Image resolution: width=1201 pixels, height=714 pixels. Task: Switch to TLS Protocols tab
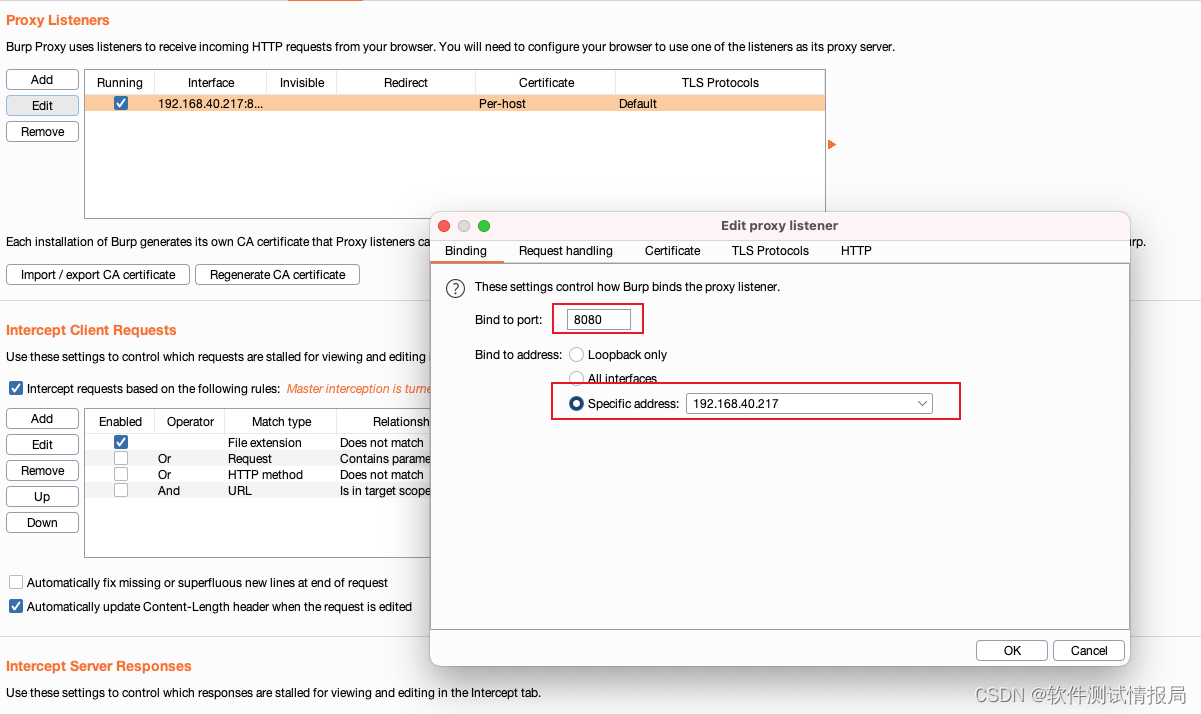(x=770, y=251)
